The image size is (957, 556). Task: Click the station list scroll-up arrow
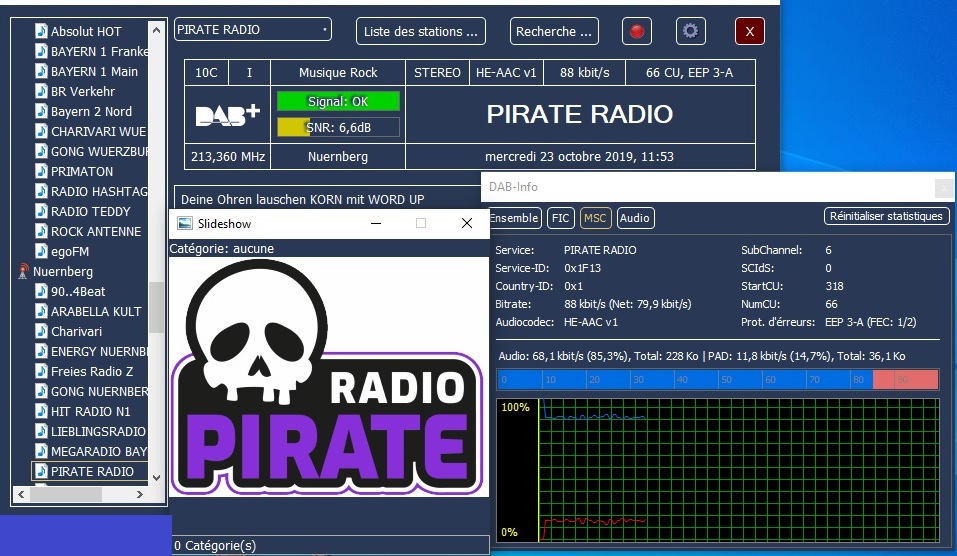click(x=157, y=29)
